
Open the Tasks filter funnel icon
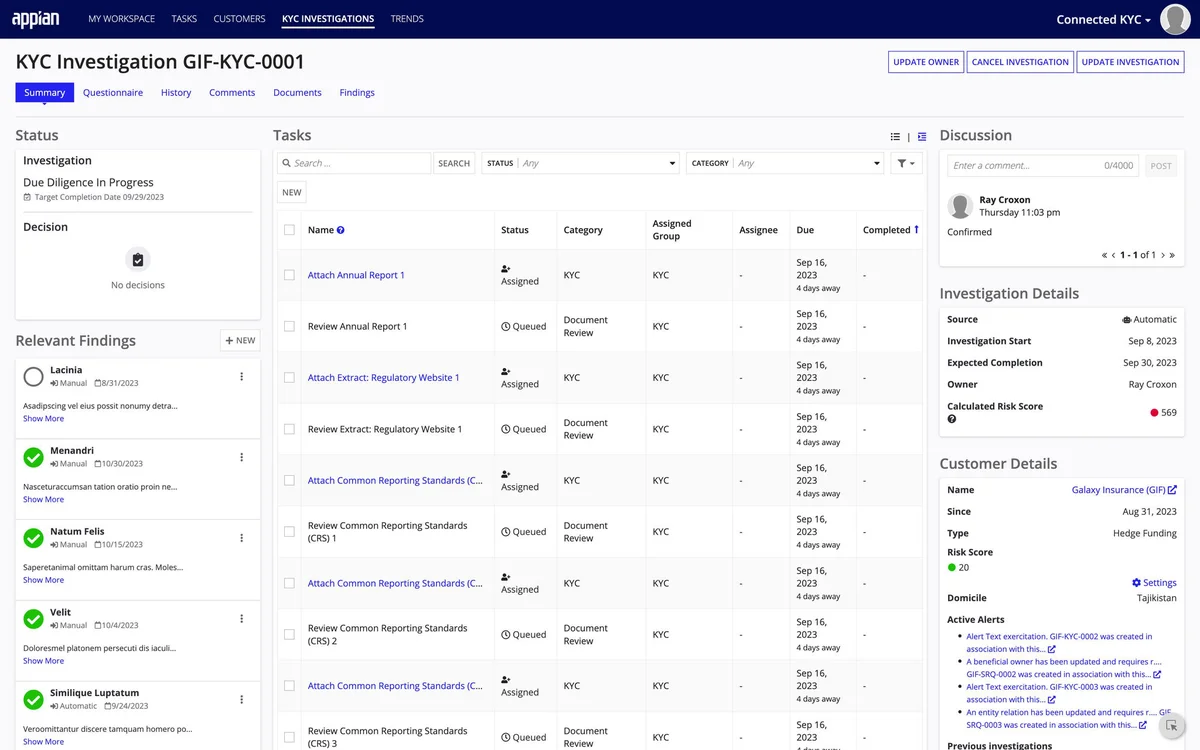(906, 163)
